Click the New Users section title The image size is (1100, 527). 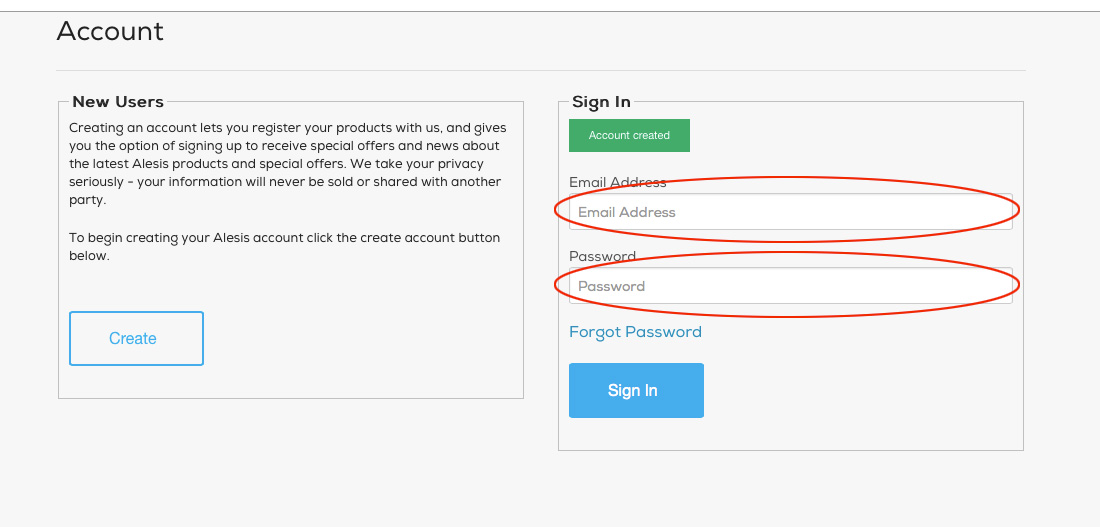tap(118, 102)
